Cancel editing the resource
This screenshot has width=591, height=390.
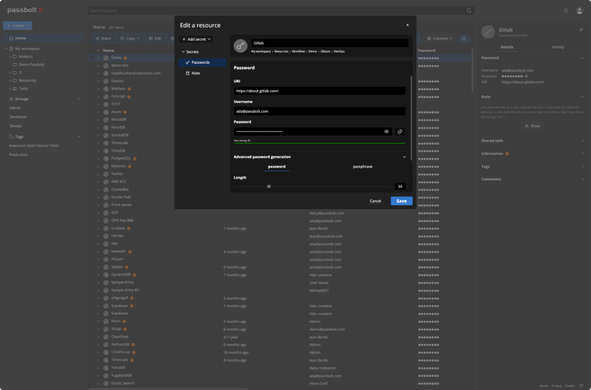click(x=375, y=201)
